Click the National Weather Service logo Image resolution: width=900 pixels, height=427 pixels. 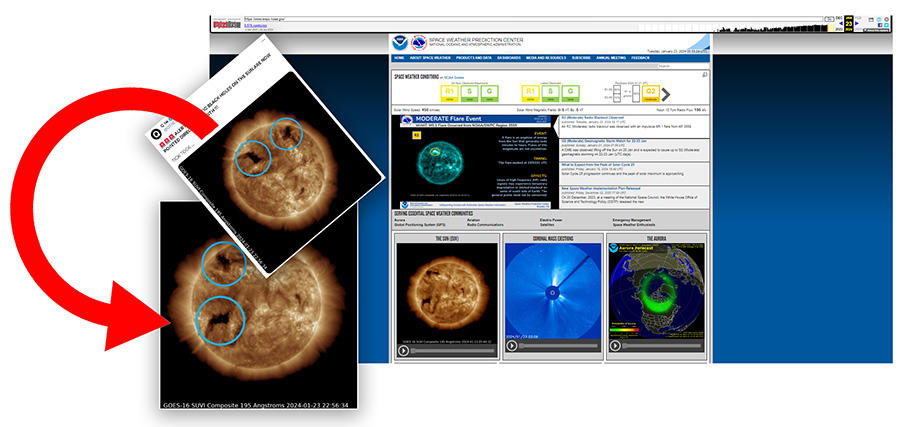click(419, 42)
